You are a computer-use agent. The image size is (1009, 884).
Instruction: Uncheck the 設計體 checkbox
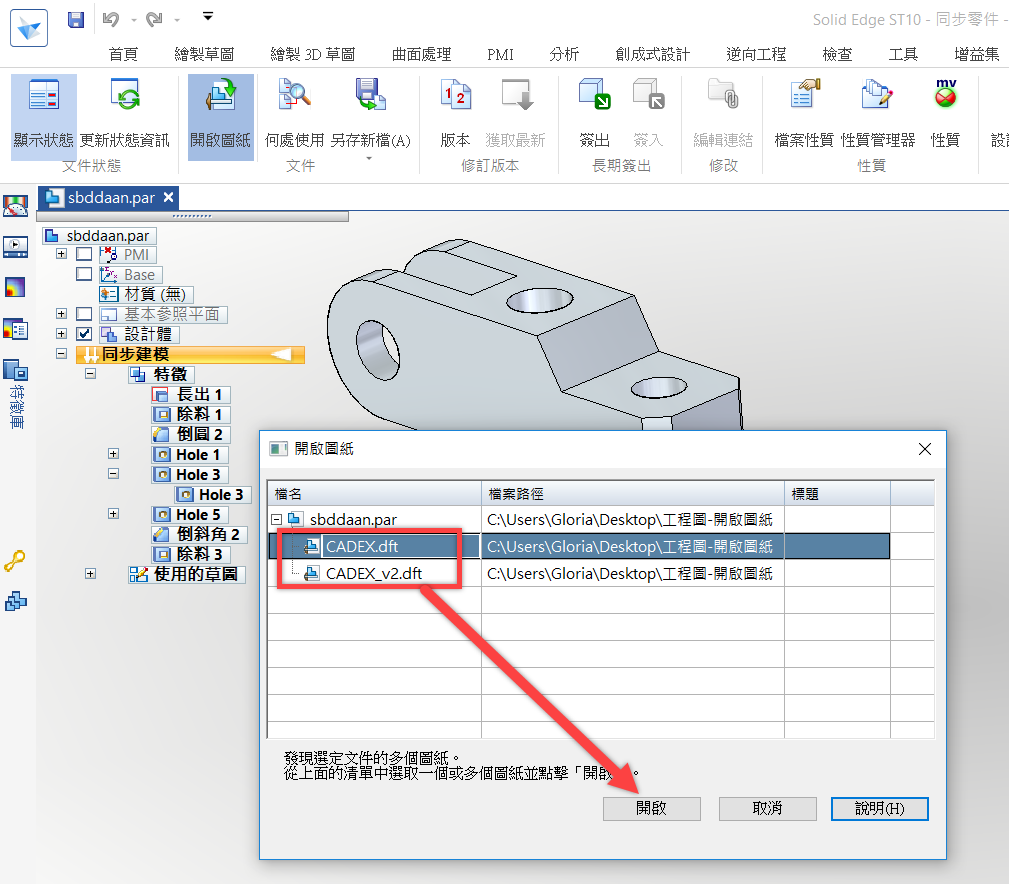pos(84,334)
